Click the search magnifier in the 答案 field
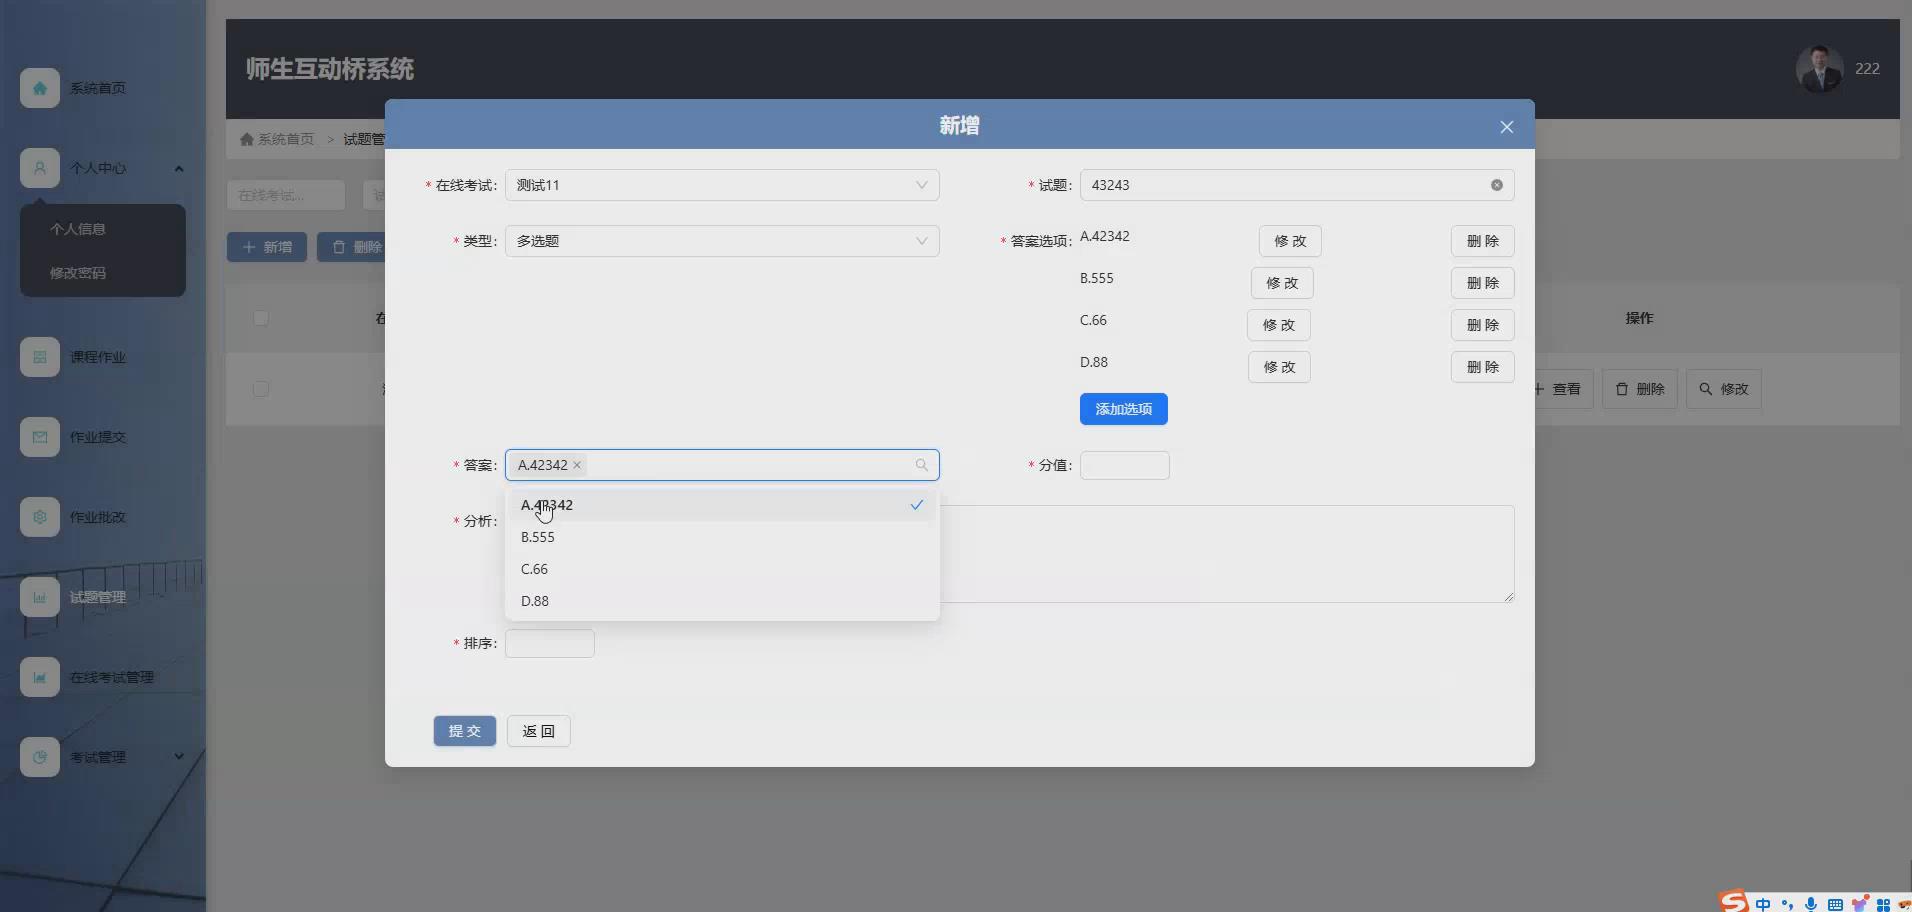The height and width of the screenshot is (912, 1912). 919,465
